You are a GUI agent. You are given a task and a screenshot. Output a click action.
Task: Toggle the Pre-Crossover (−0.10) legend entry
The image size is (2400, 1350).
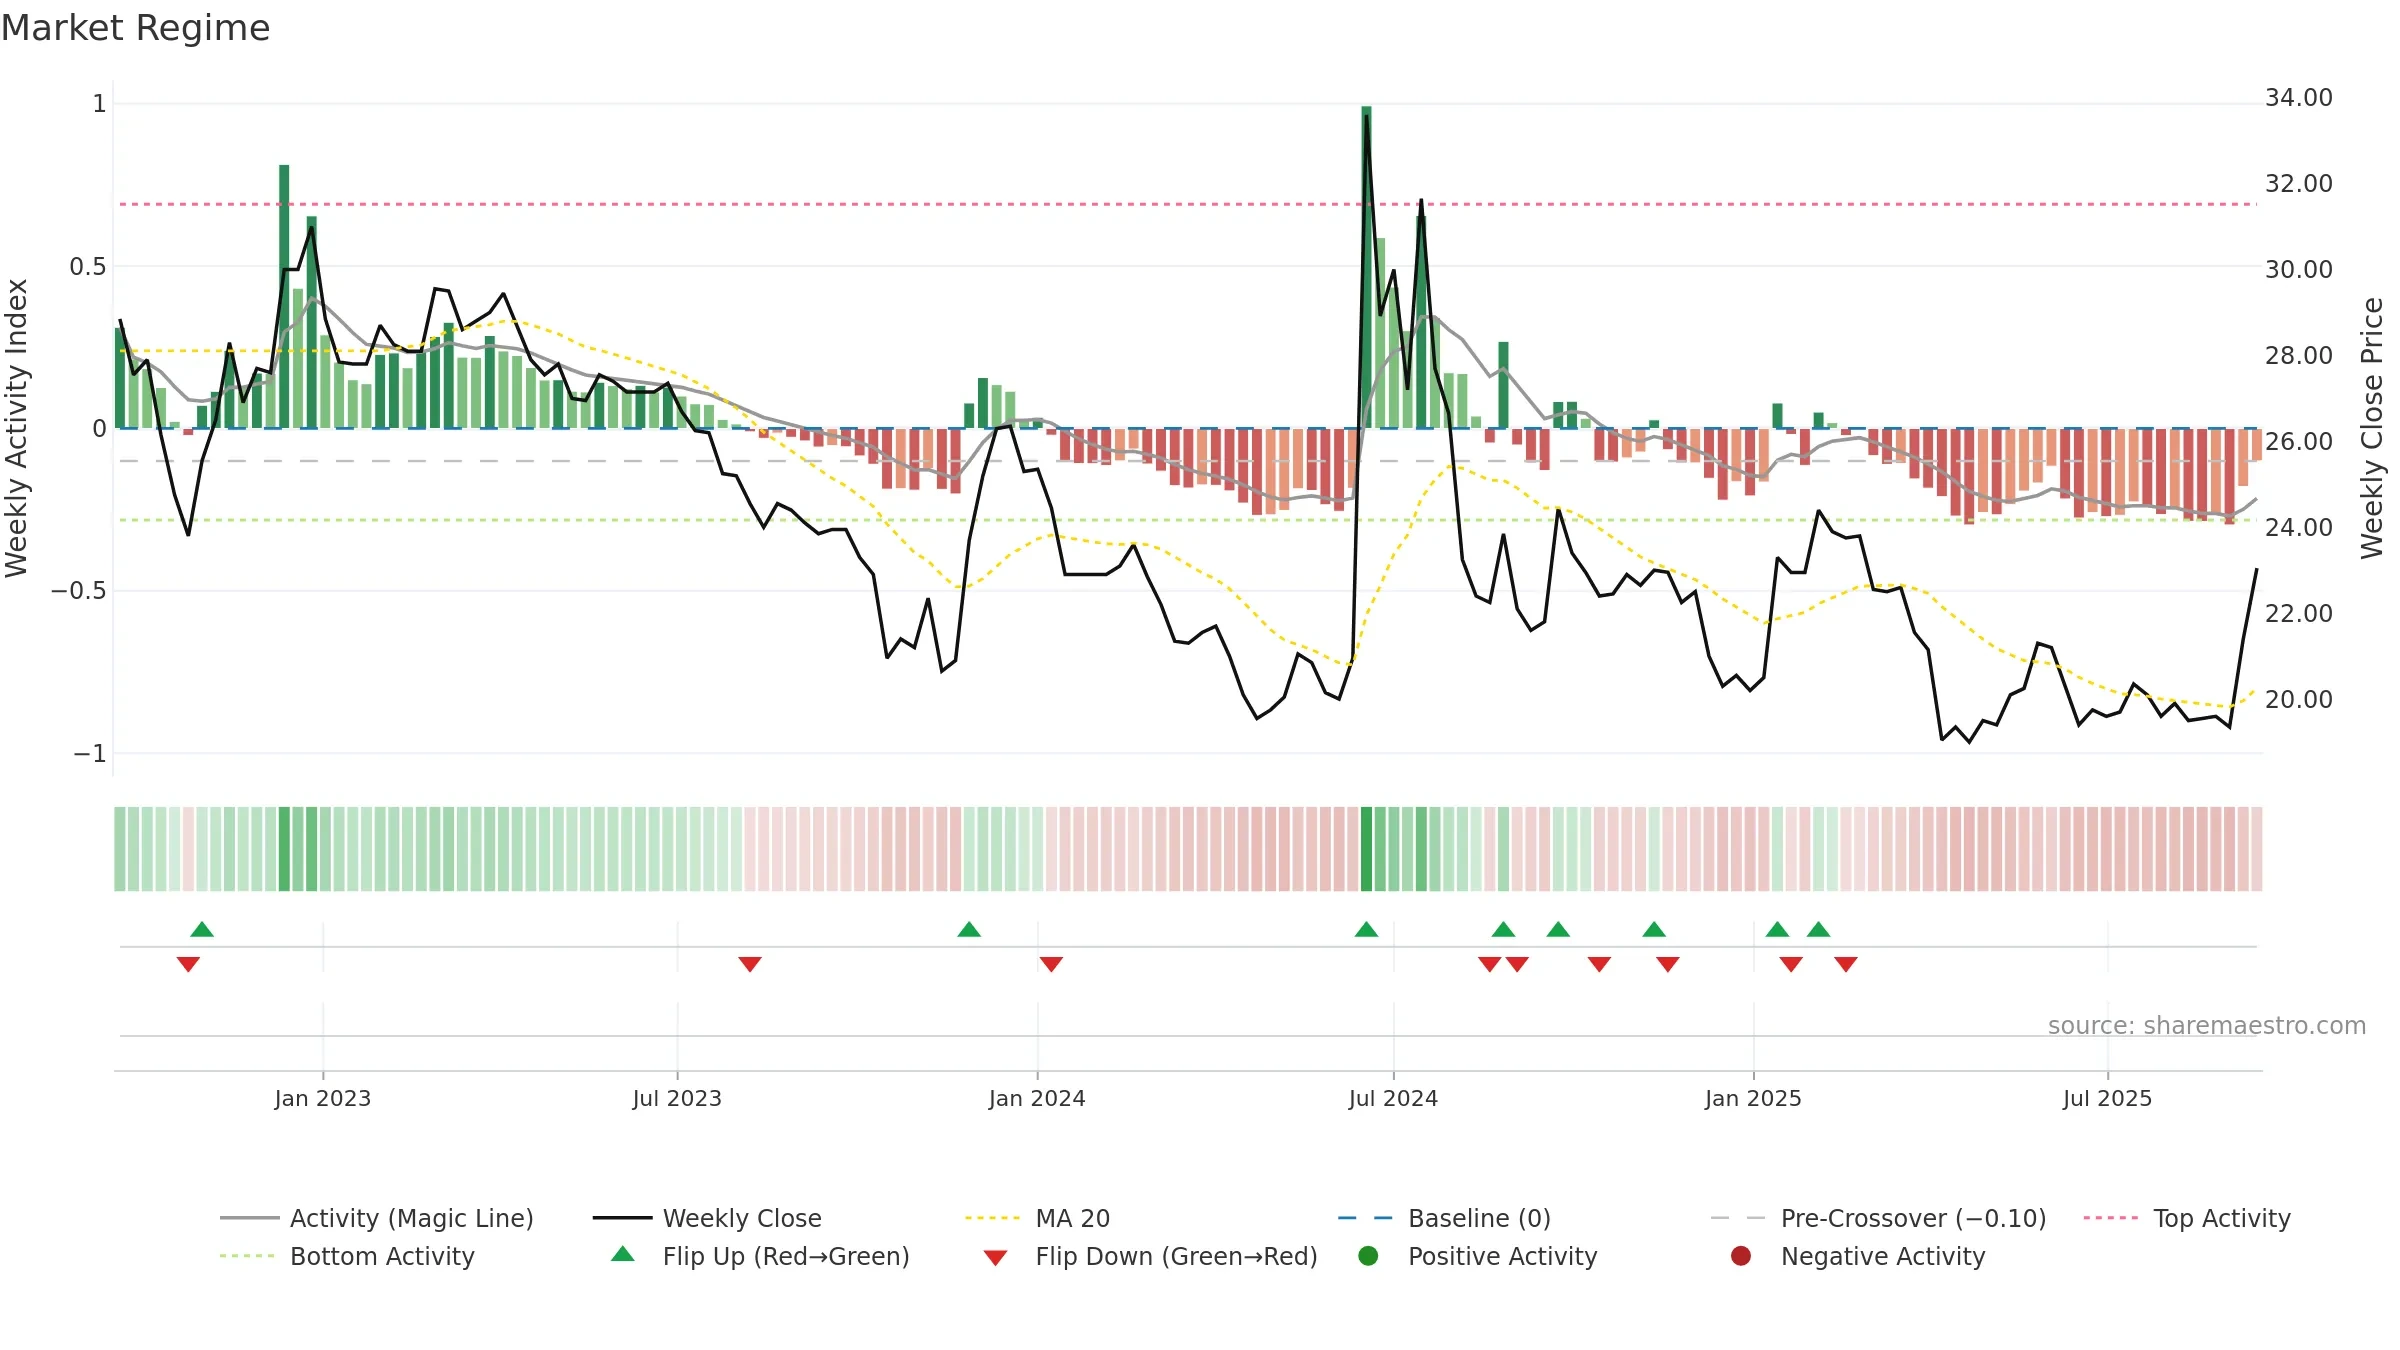[1878, 1218]
